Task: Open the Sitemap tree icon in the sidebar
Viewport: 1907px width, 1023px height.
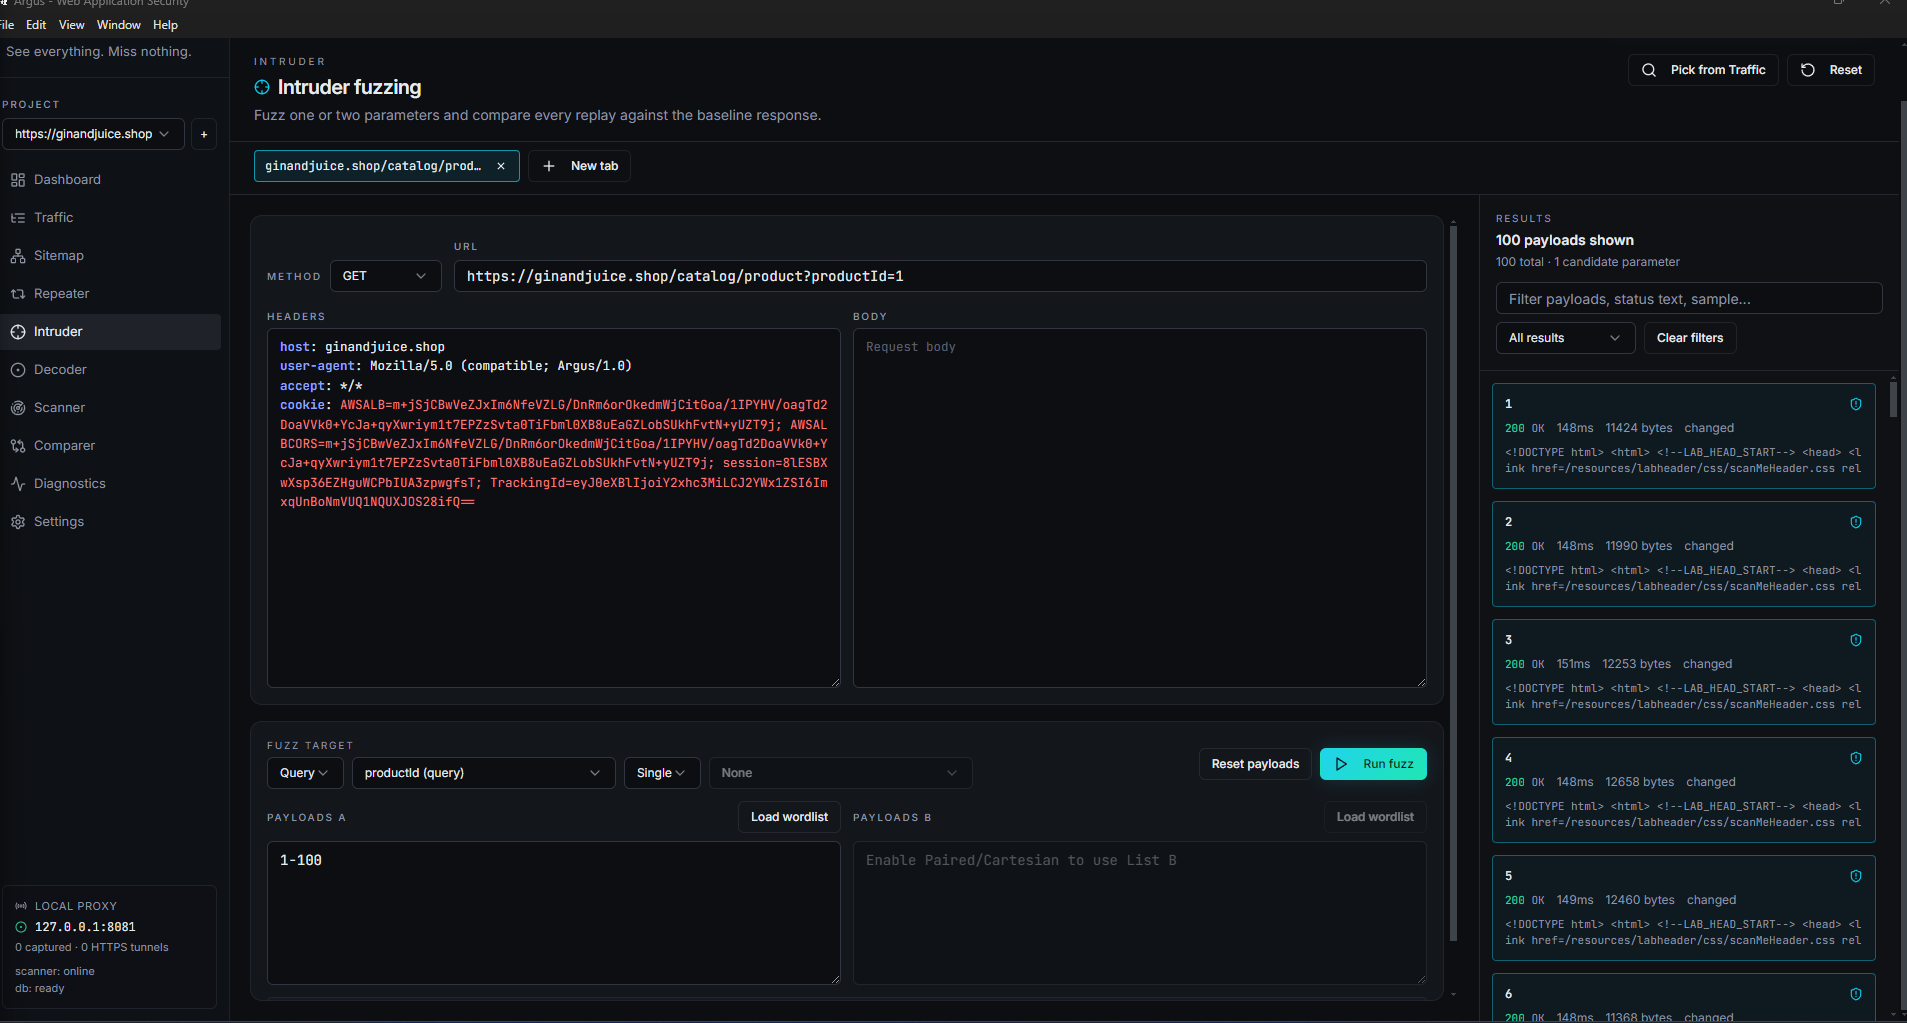Action: [x=18, y=256]
